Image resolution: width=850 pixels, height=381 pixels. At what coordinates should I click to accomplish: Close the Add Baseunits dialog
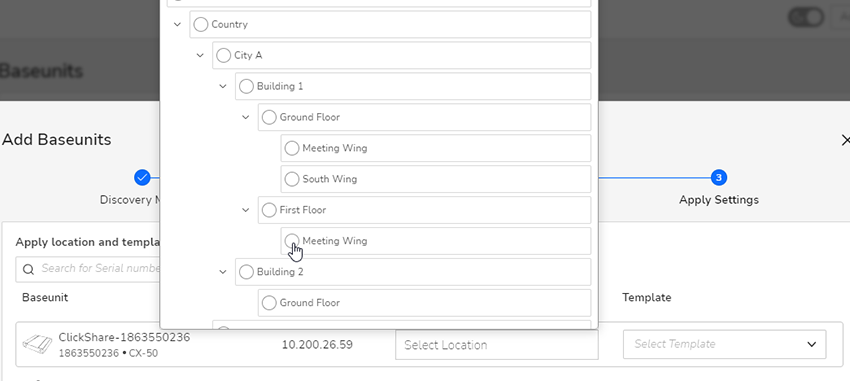[845, 140]
